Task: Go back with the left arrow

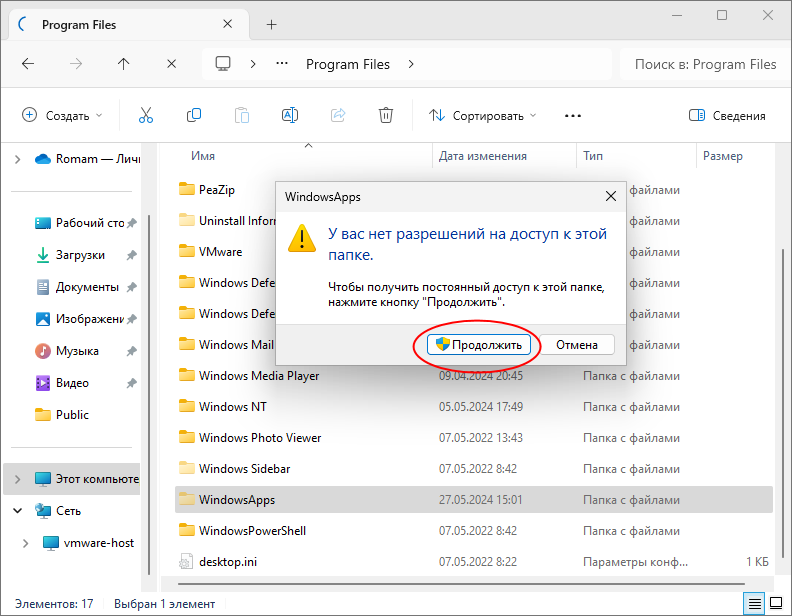Action: 28,64
